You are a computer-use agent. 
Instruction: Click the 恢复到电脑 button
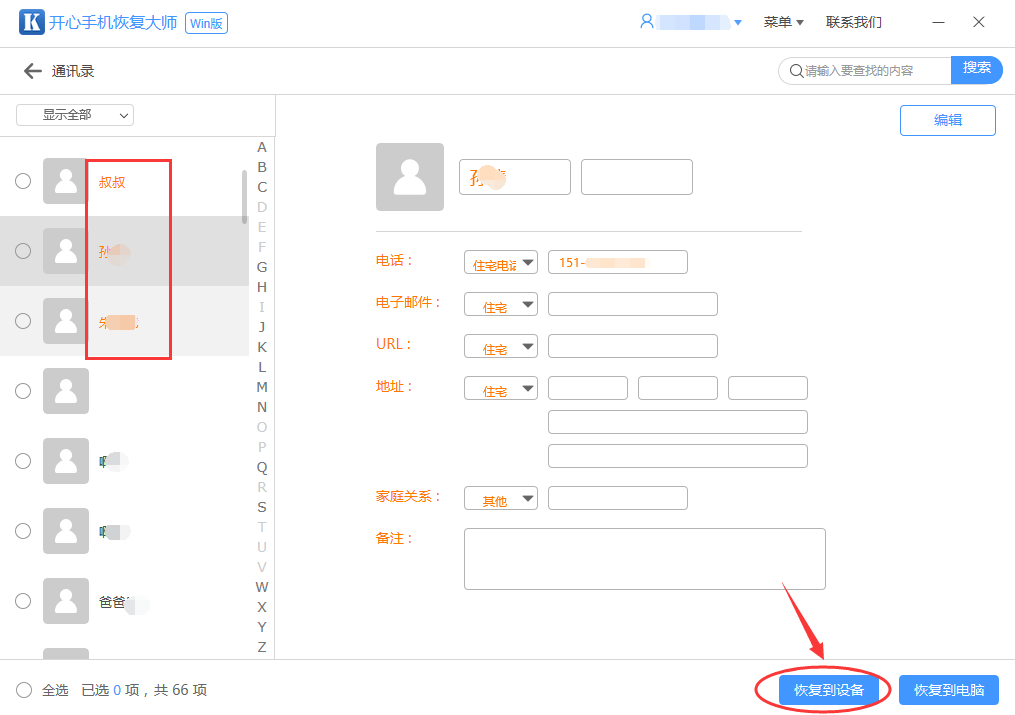949,690
